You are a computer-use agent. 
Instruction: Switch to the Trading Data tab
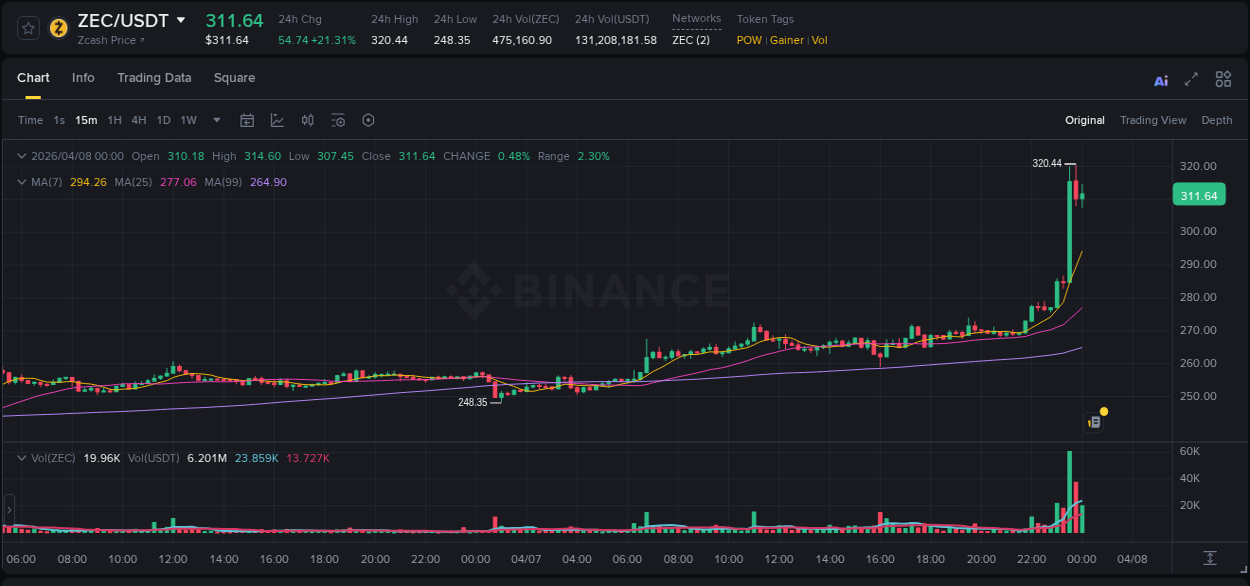click(154, 77)
